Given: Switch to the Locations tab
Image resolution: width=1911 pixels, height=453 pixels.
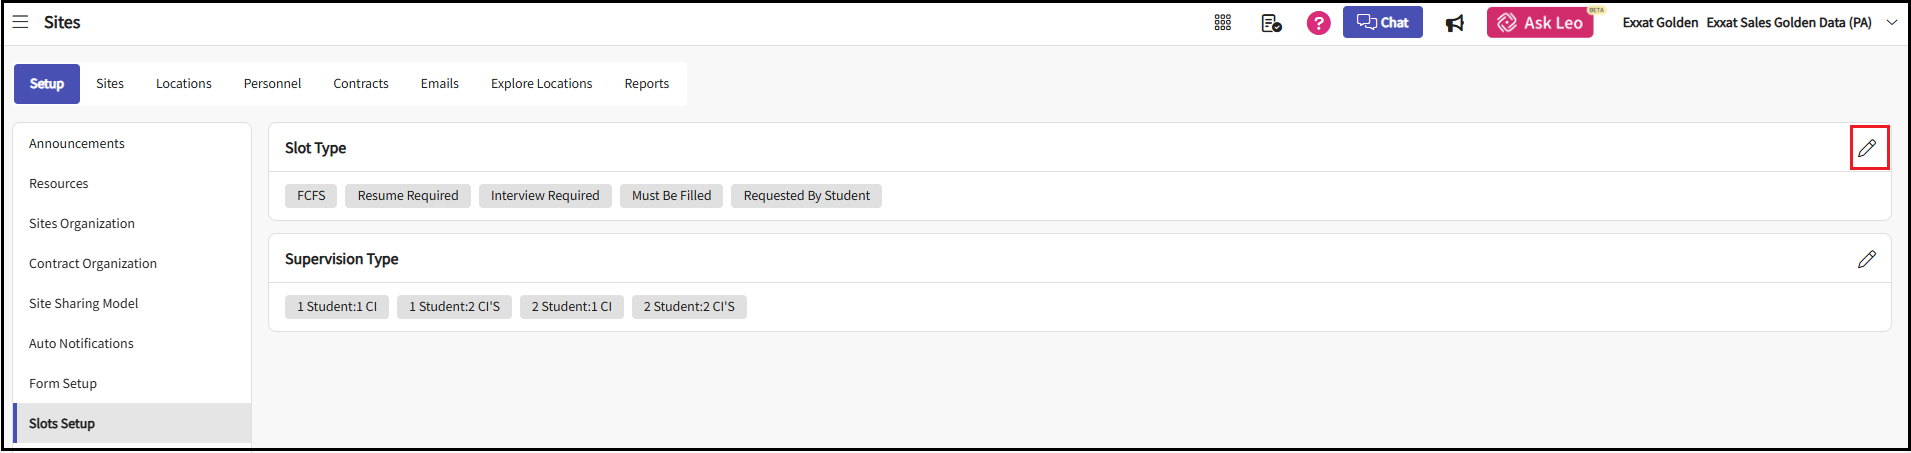Looking at the screenshot, I should point(184,84).
